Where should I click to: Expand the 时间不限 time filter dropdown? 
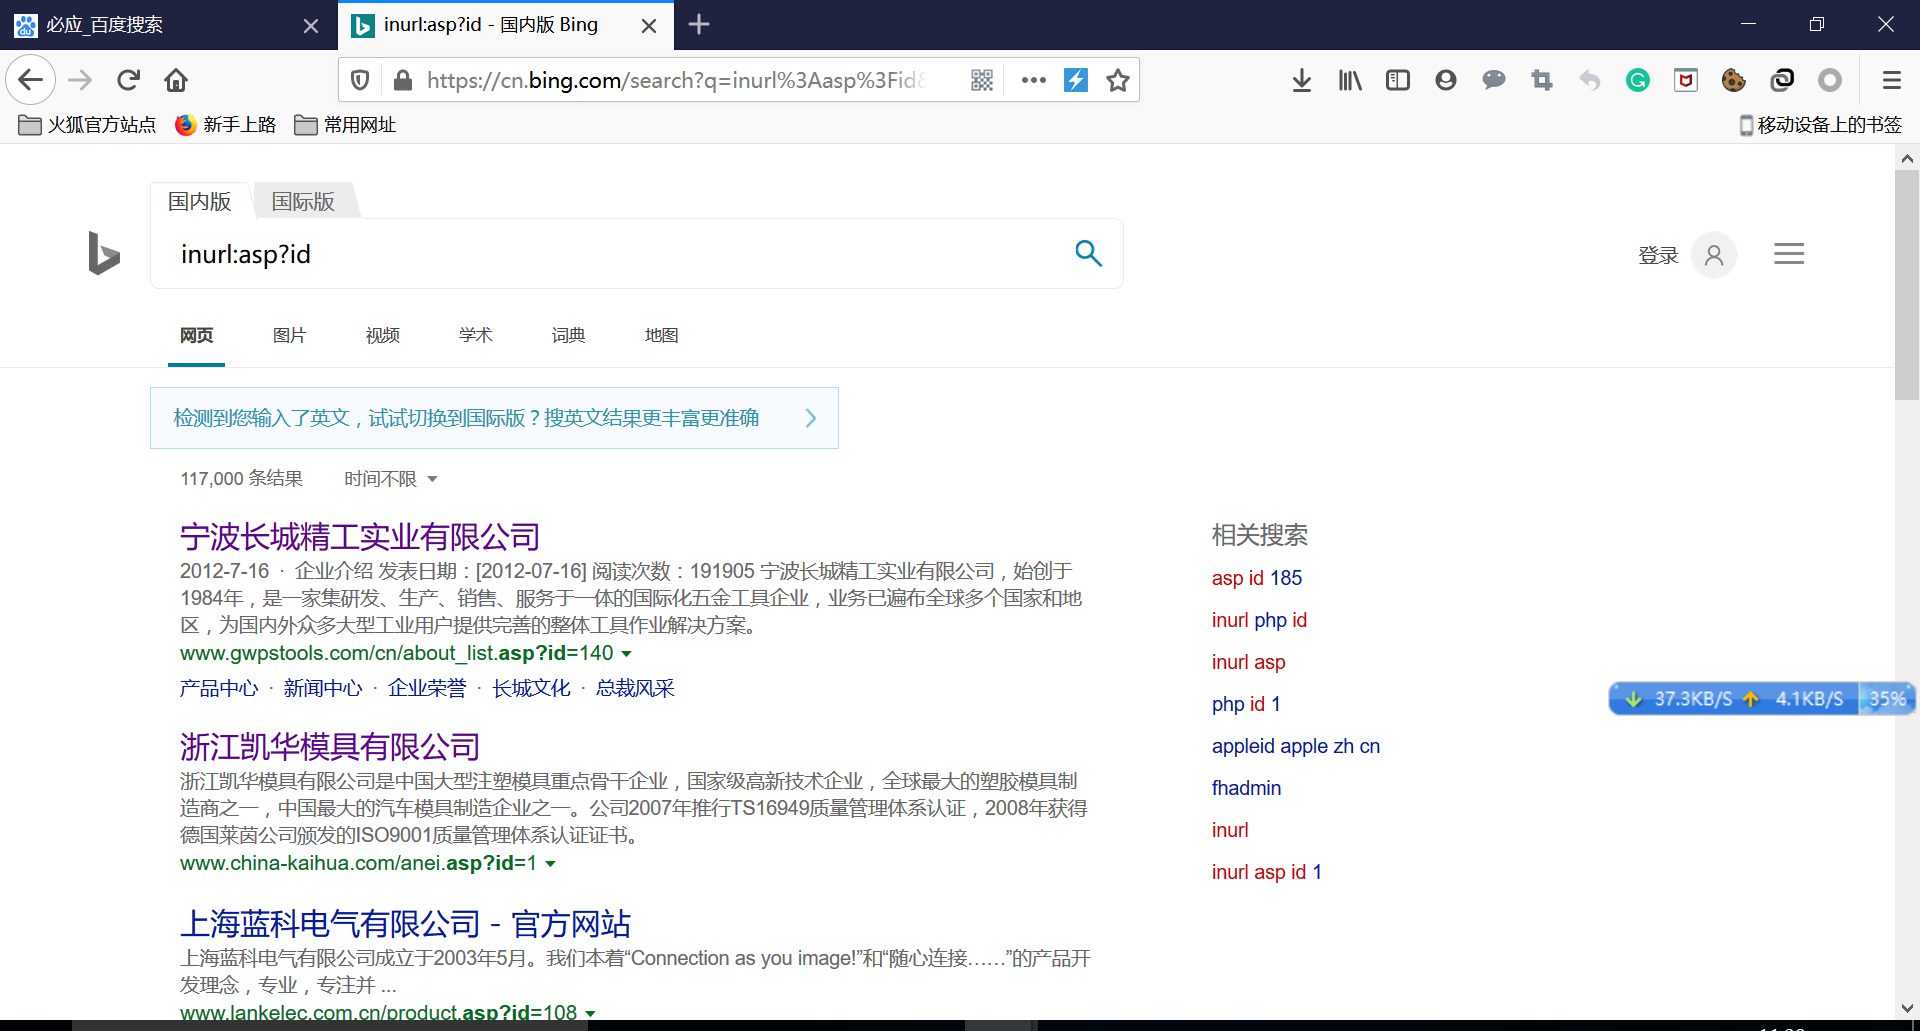[391, 479]
